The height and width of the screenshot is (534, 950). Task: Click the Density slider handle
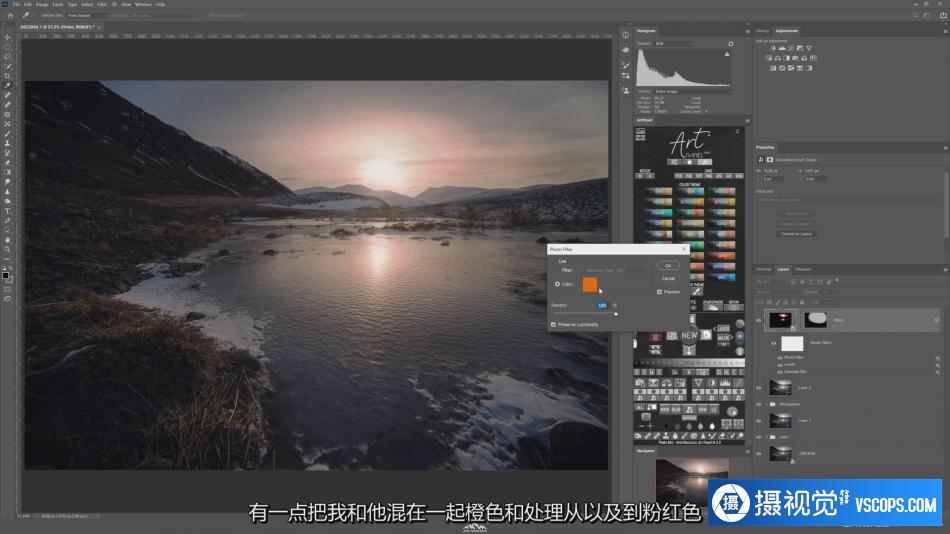point(616,314)
